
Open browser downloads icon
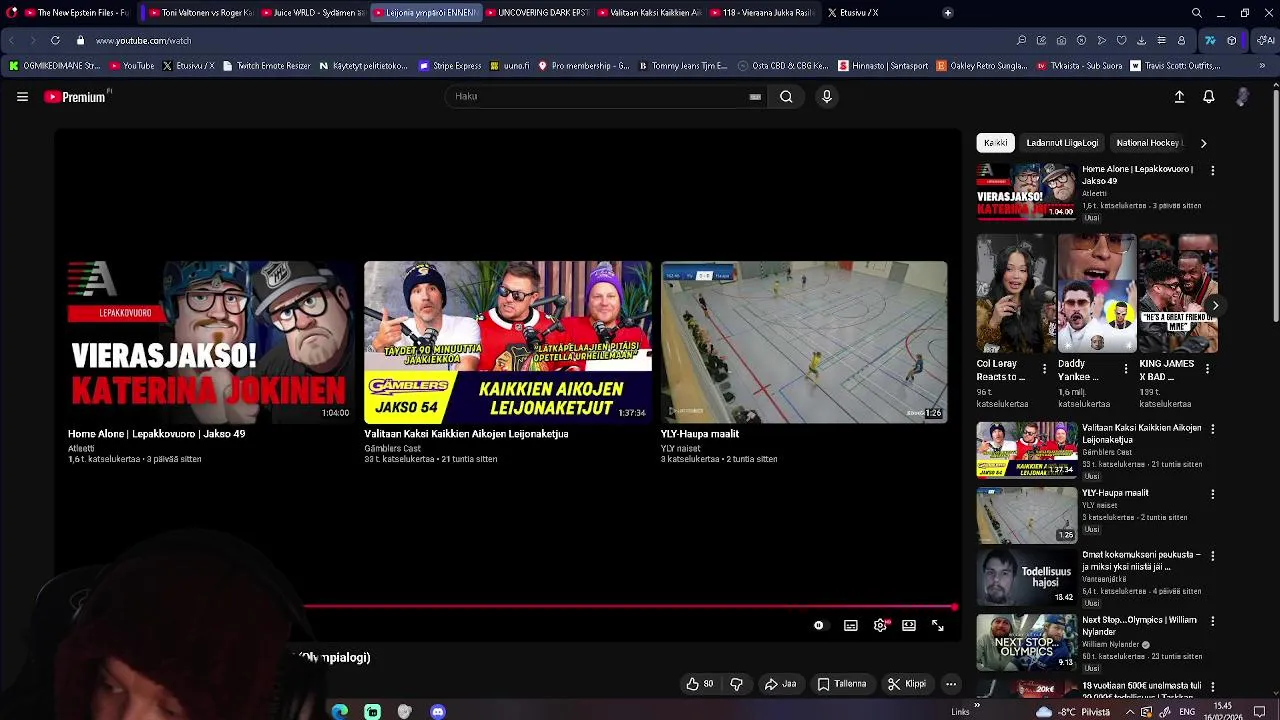point(1141,41)
